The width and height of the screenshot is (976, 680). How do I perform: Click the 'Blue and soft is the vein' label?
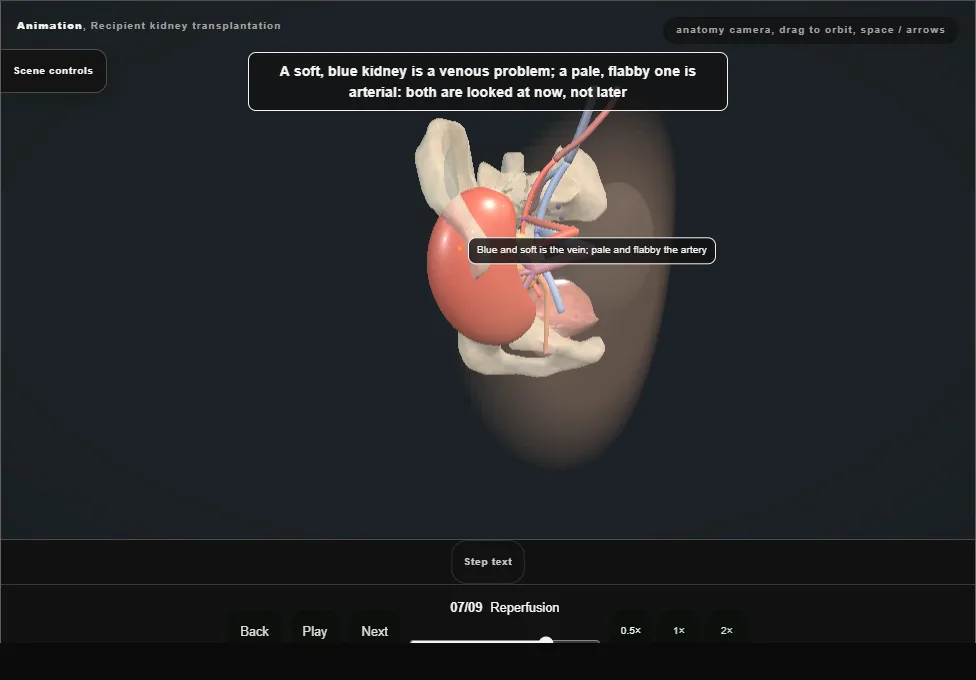[x=591, y=250]
